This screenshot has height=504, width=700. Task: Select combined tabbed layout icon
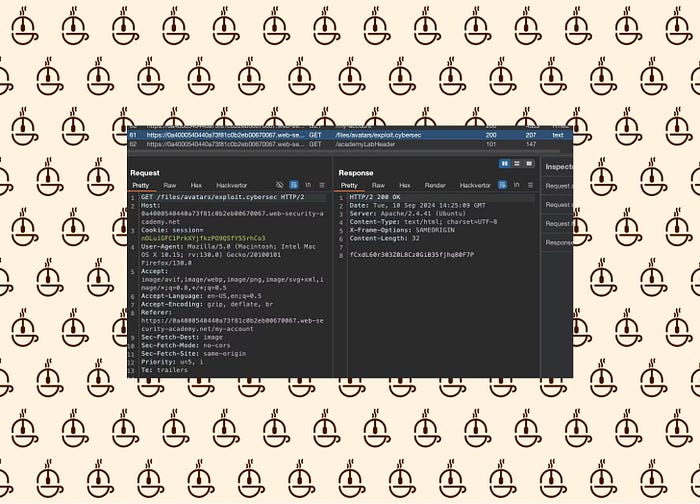click(x=529, y=163)
